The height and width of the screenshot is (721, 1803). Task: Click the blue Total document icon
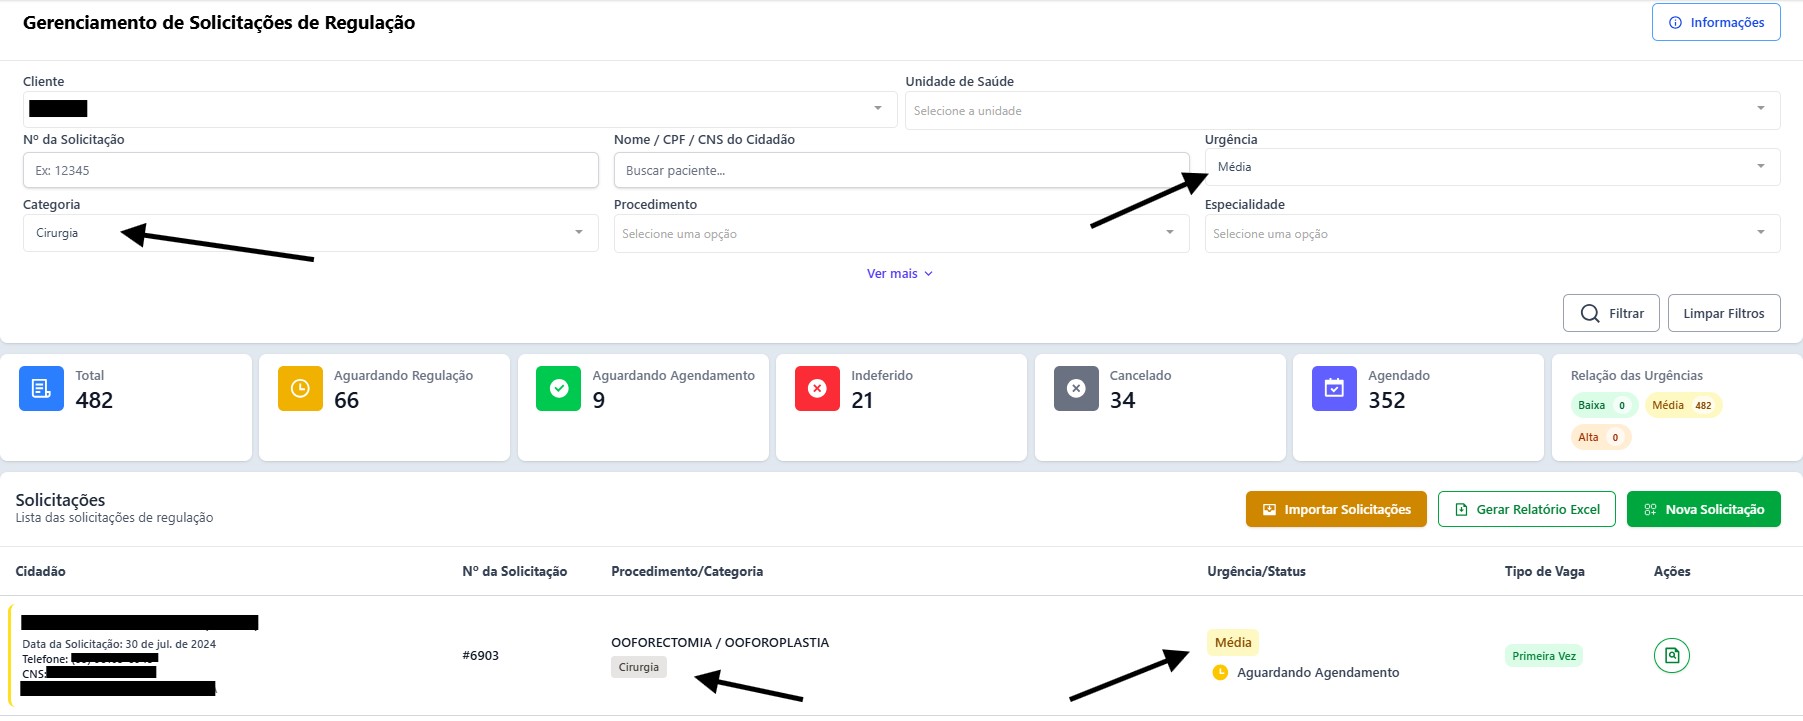click(x=41, y=389)
